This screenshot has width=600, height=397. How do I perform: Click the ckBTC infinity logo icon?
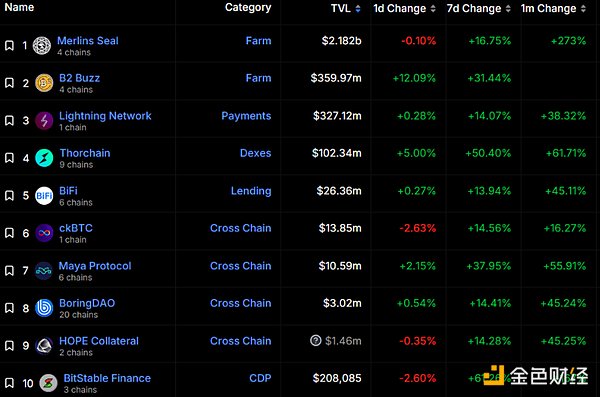pos(44,233)
